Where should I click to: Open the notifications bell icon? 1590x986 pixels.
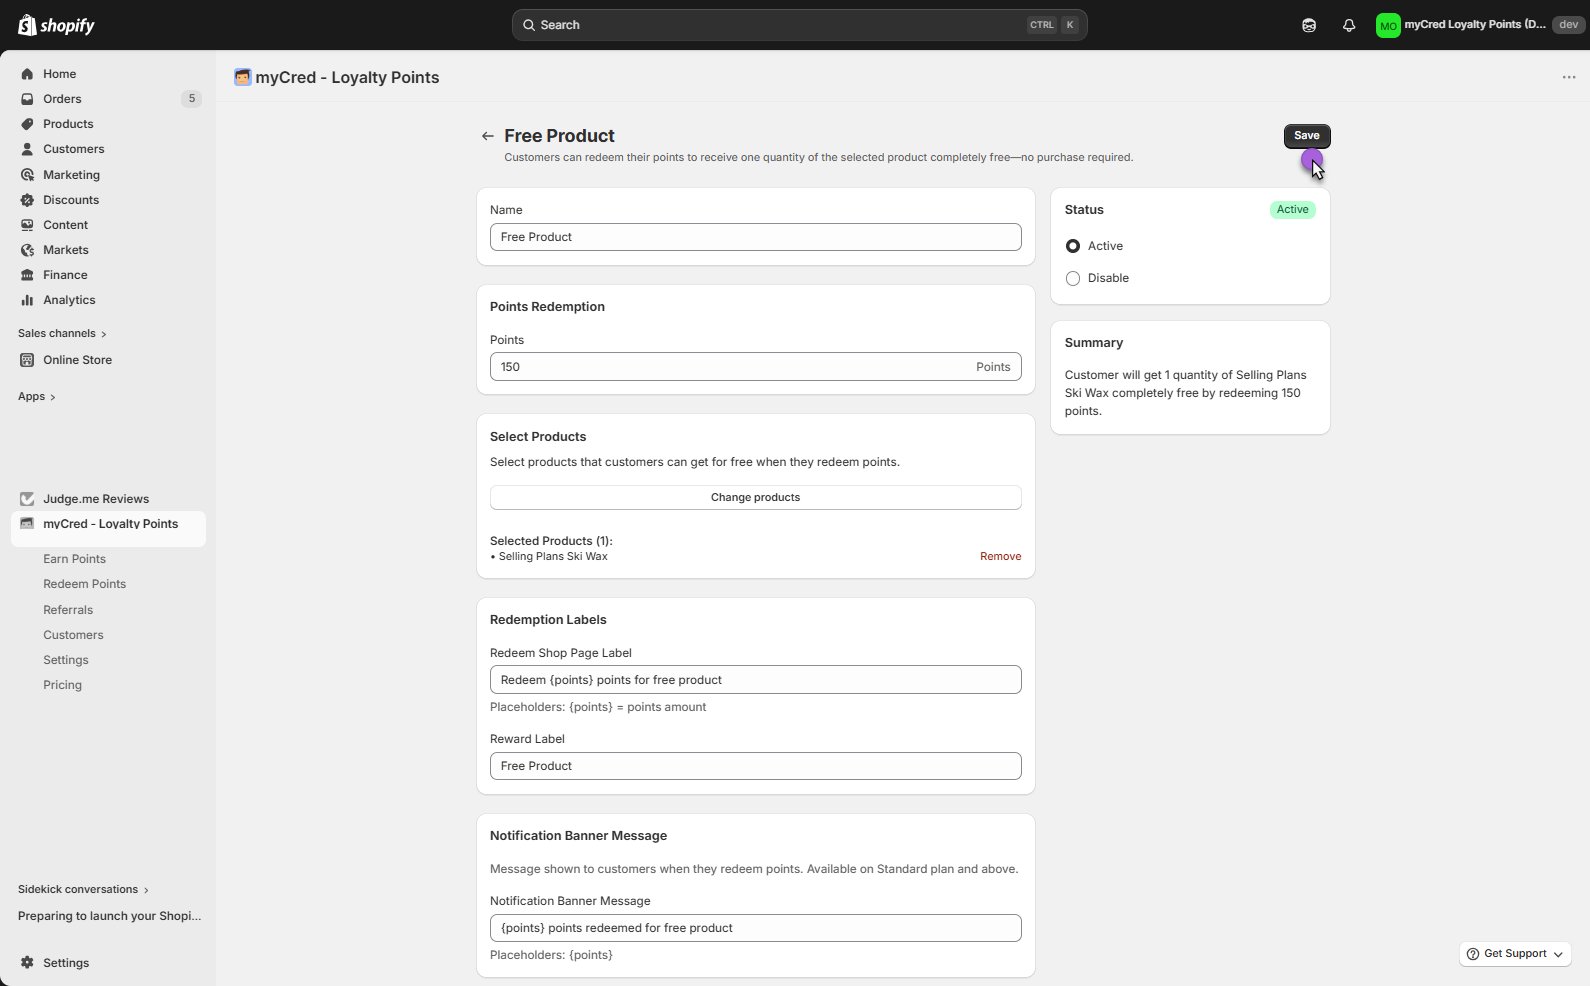coord(1349,26)
